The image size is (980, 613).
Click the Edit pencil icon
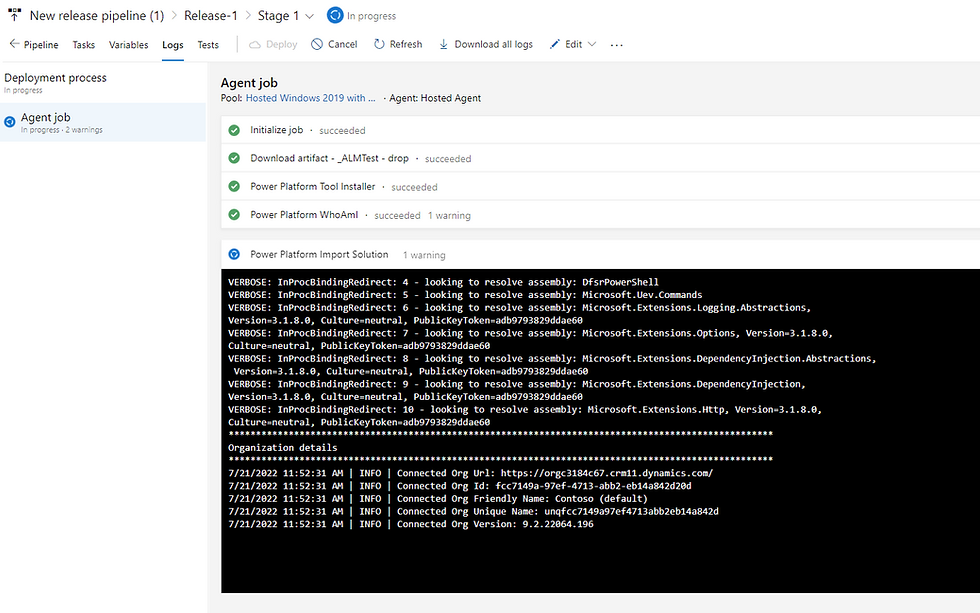pyautogui.click(x=554, y=44)
